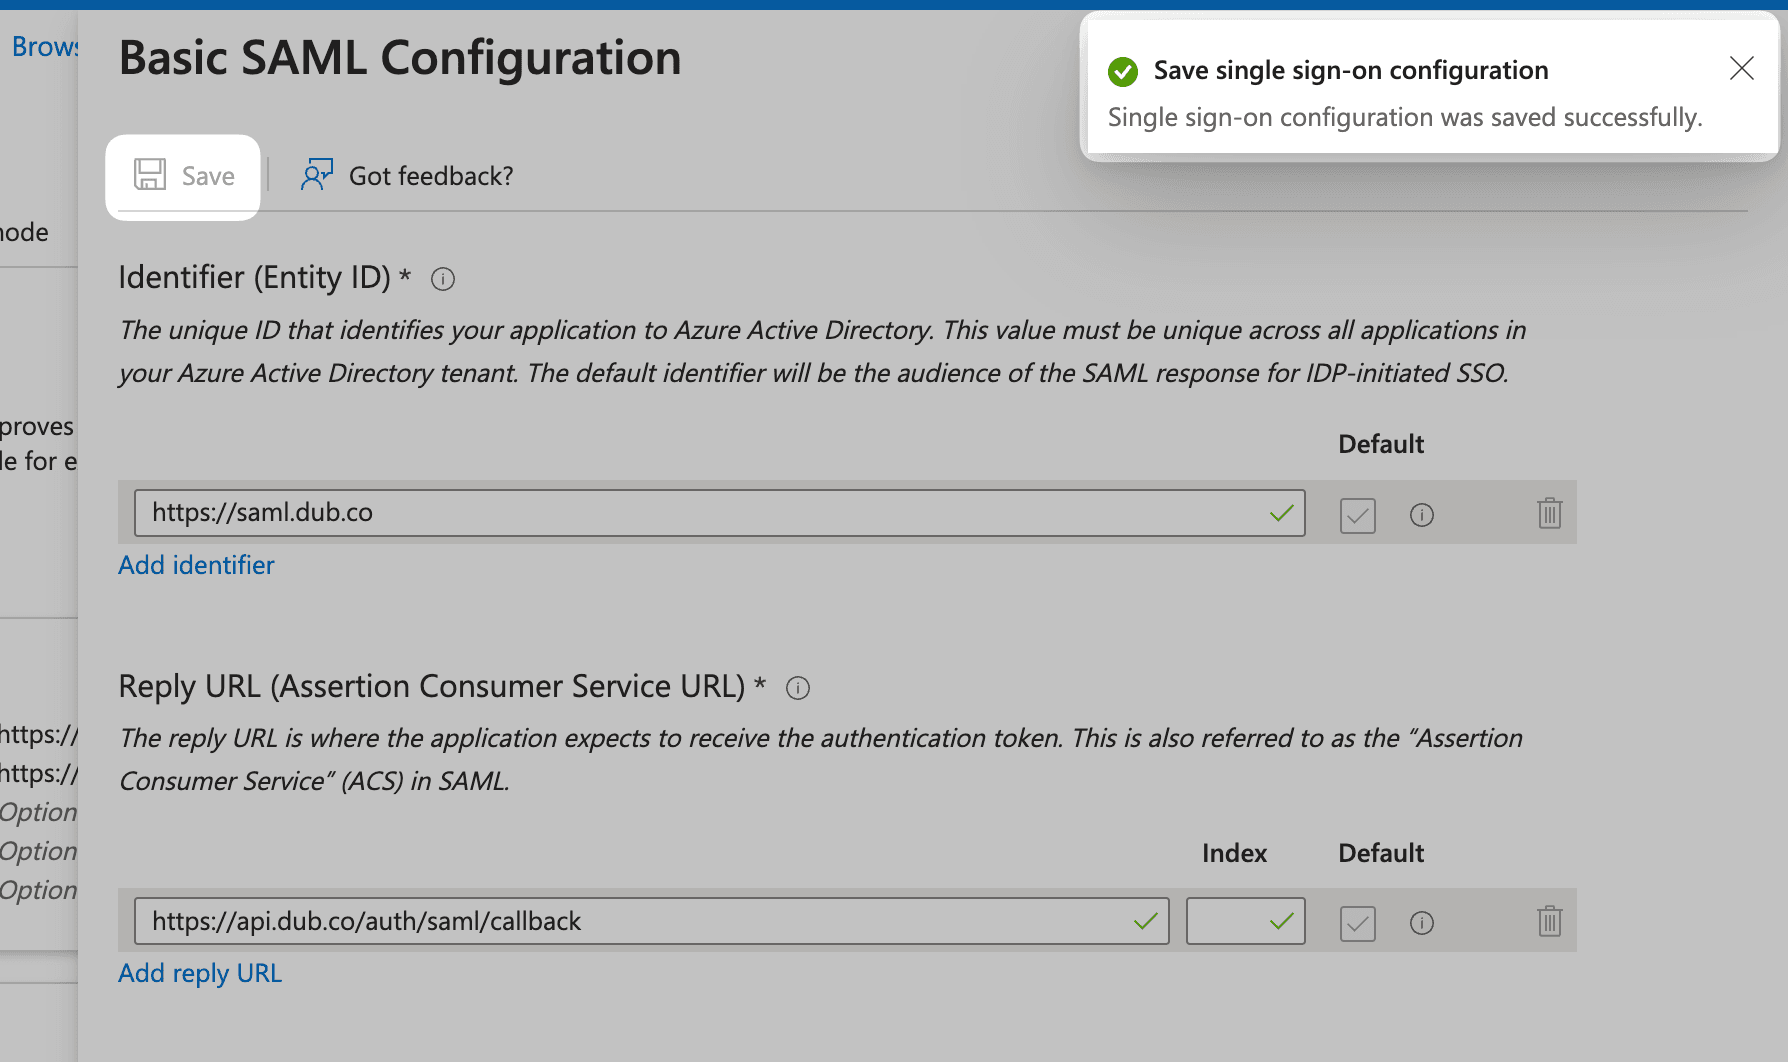The height and width of the screenshot is (1062, 1788).
Task: Click the Save icon on the toolbar
Action: [181, 175]
